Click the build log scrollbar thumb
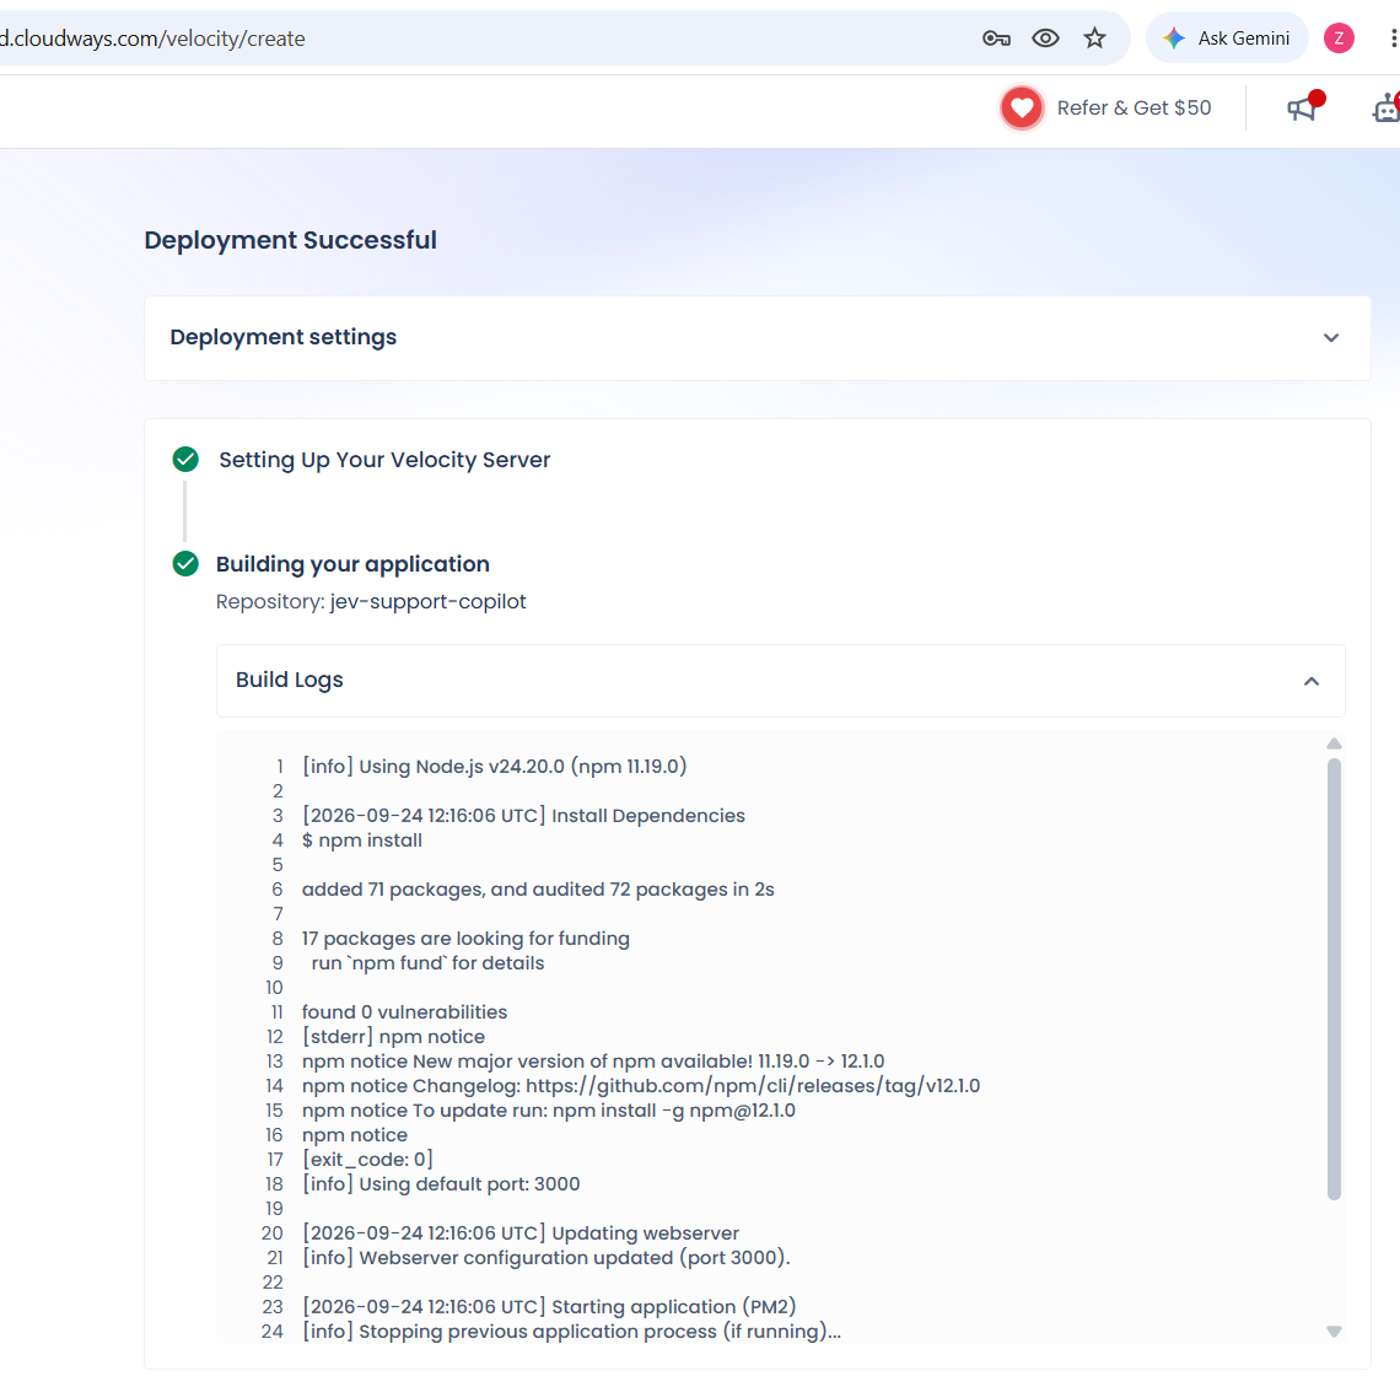The width and height of the screenshot is (1400, 1400). pos(1334,979)
